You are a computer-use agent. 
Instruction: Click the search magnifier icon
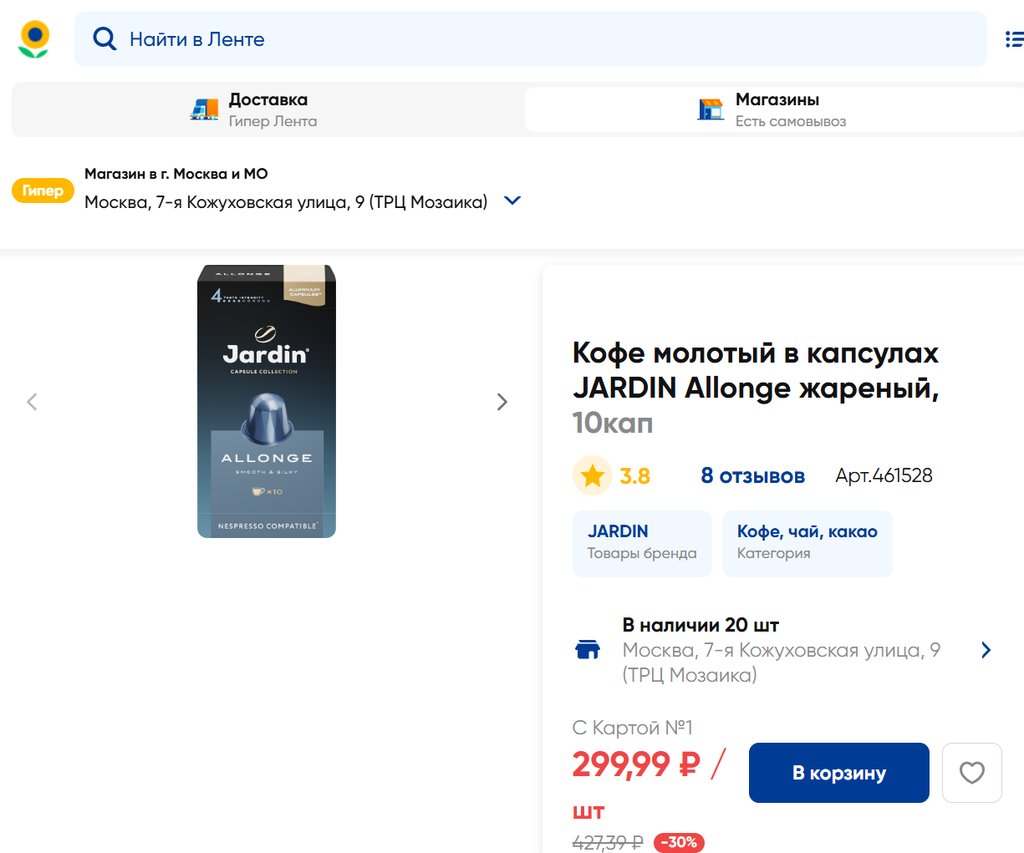point(104,39)
